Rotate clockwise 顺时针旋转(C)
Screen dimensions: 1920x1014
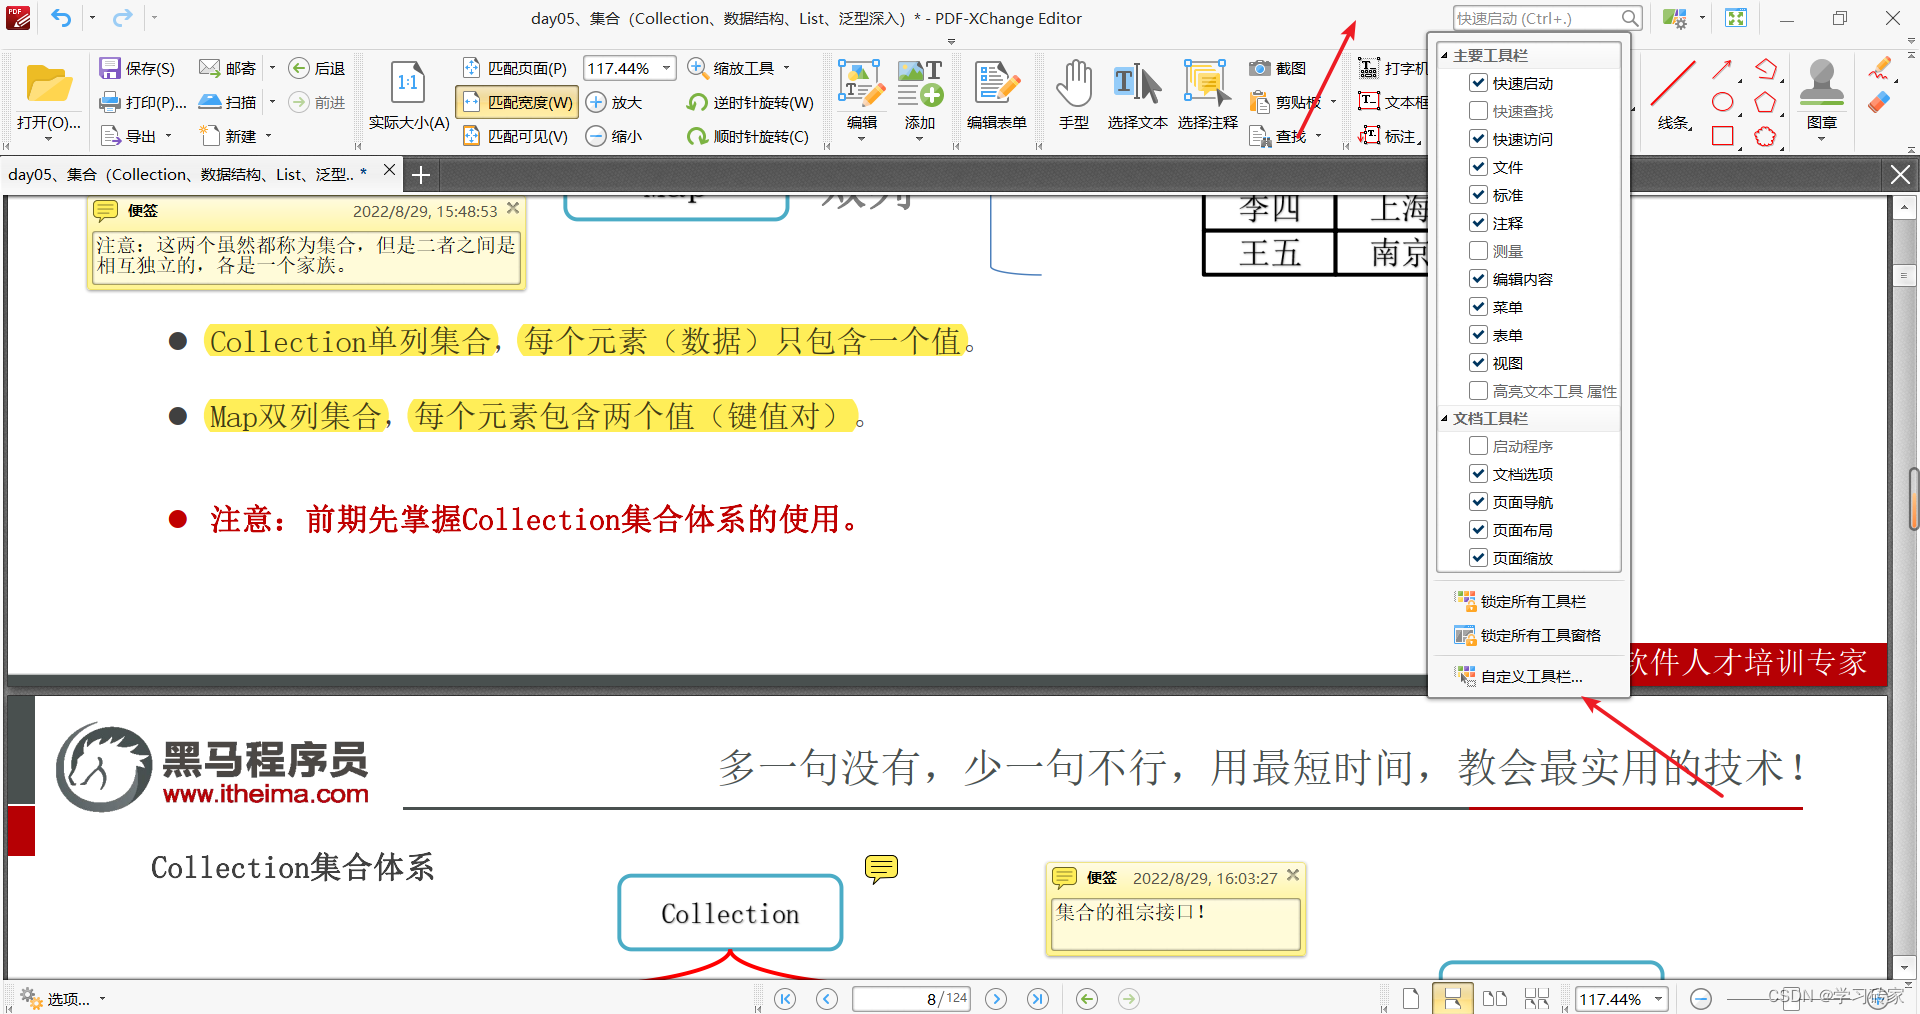pos(748,136)
